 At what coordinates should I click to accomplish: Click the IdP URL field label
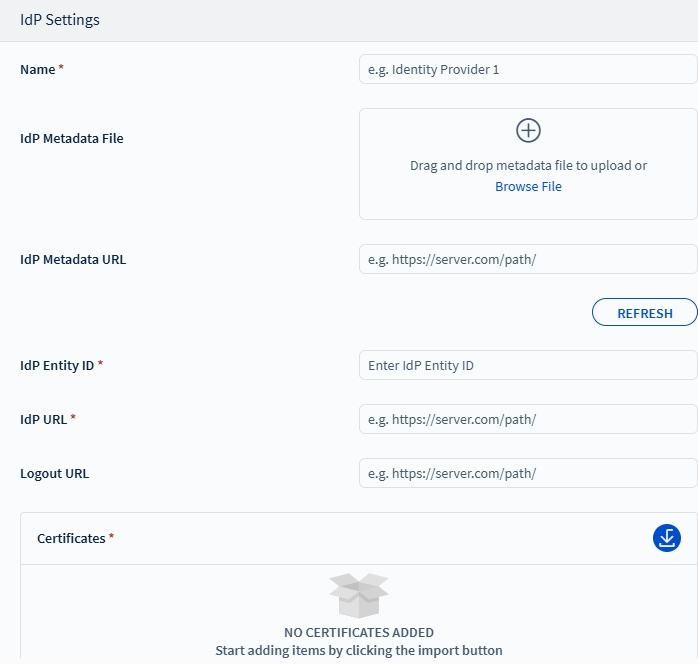(x=43, y=419)
